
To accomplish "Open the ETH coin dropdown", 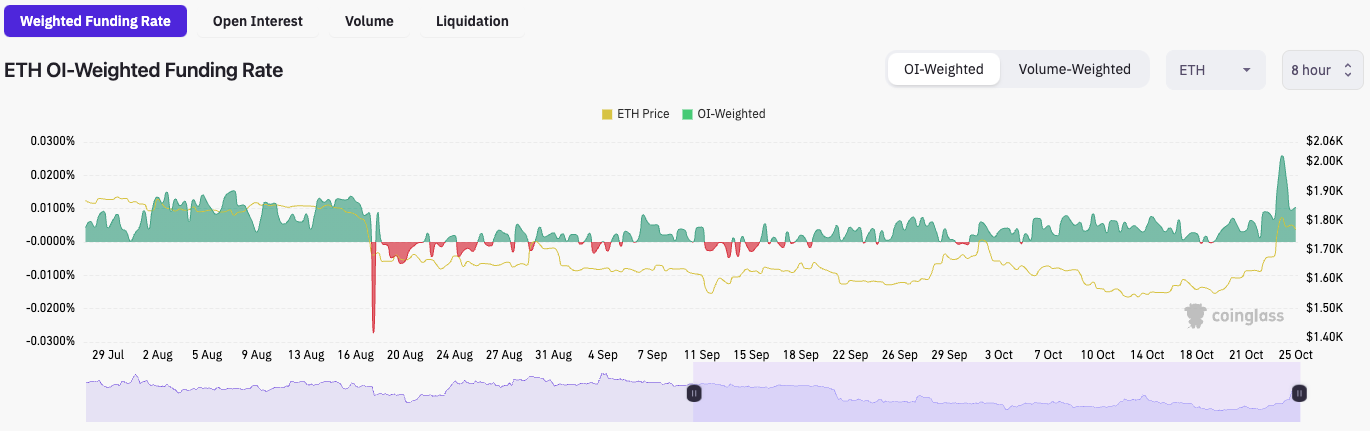I will tap(1215, 70).
